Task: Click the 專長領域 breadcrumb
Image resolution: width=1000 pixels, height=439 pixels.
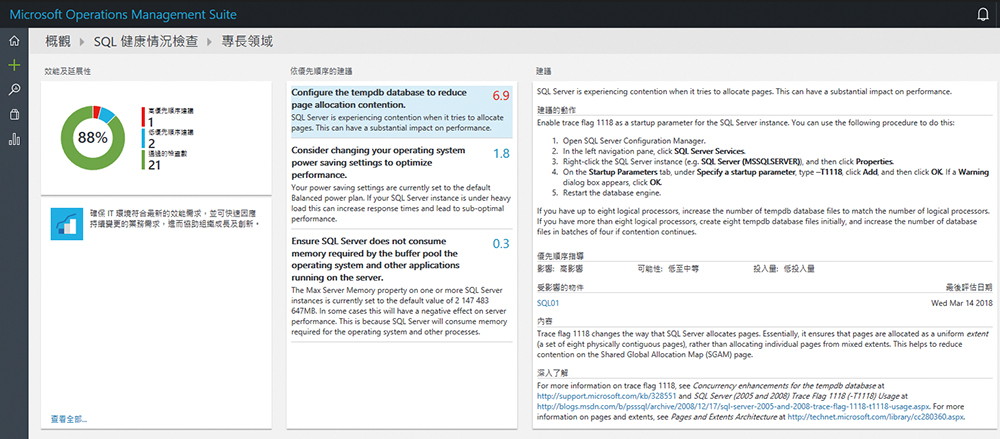Action: (x=247, y=42)
